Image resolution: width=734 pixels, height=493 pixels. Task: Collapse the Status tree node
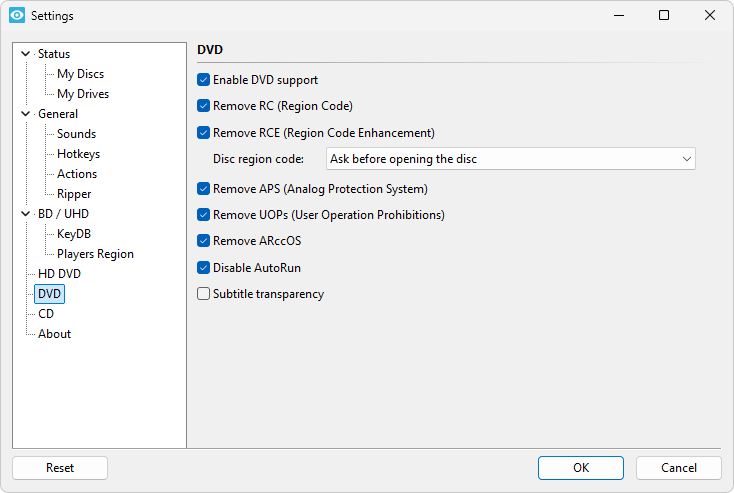(25, 54)
